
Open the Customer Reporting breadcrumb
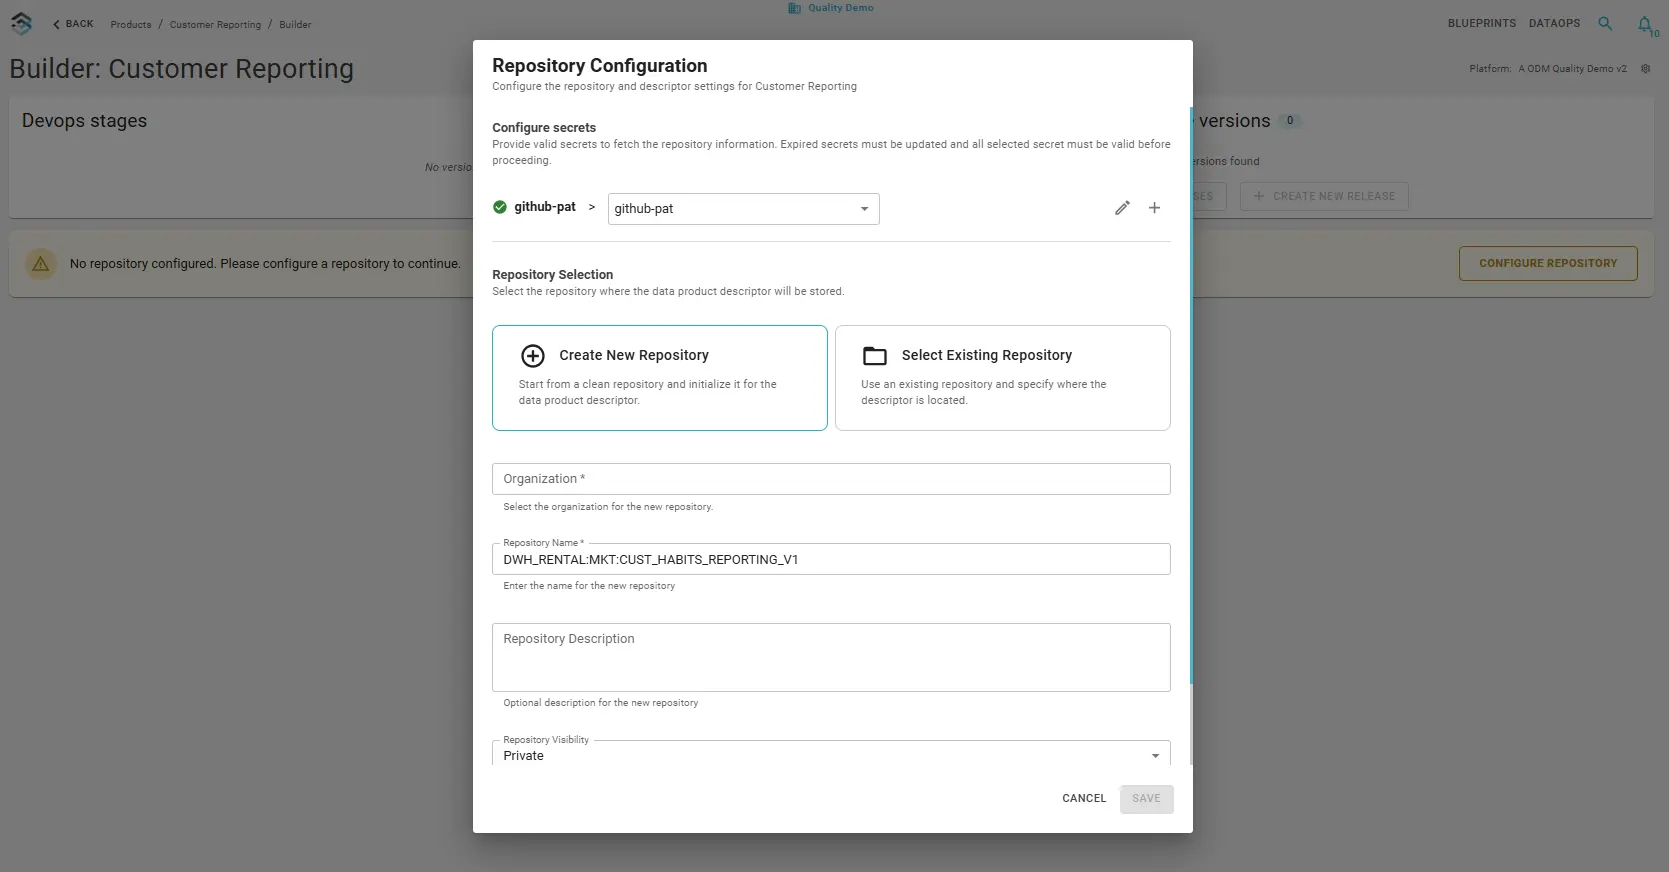click(215, 24)
